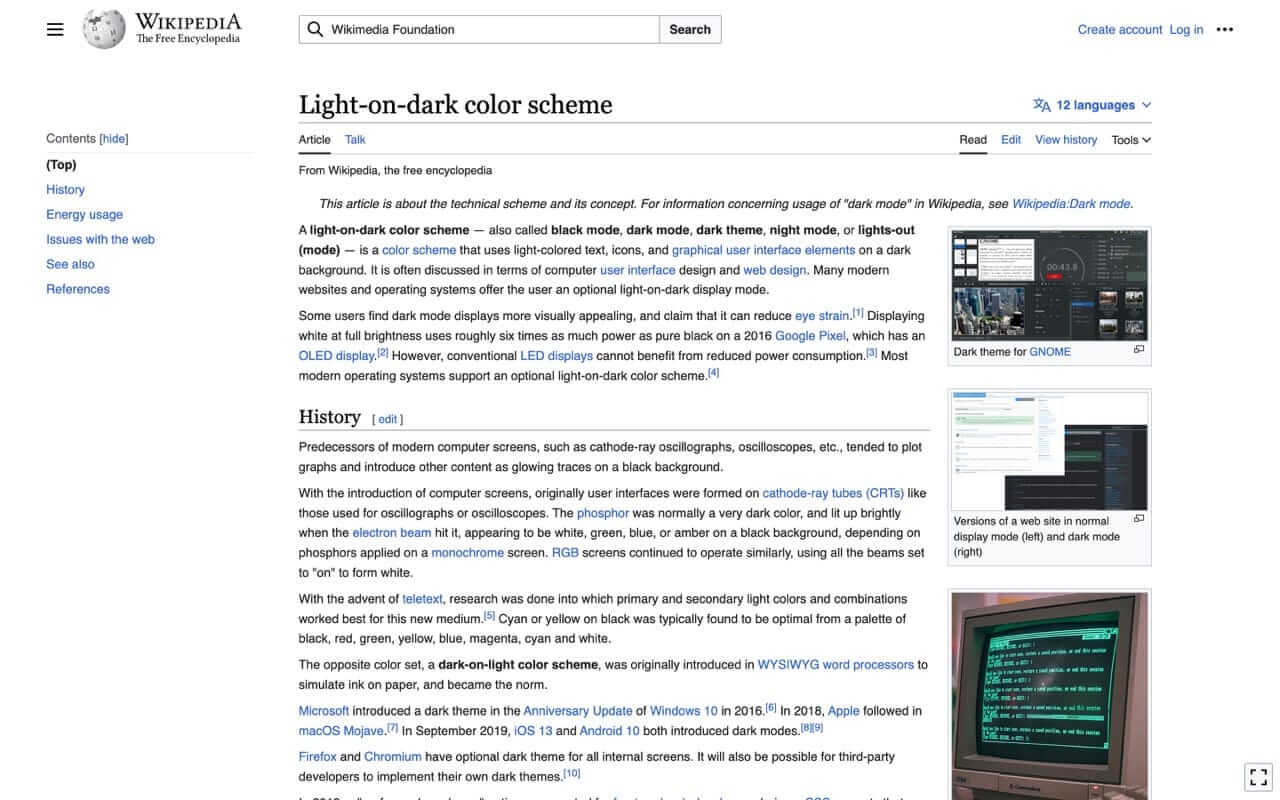The width and height of the screenshot is (1280, 800).
Task: Open the color scheme link
Action: pyautogui.click(x=419, y=250)
